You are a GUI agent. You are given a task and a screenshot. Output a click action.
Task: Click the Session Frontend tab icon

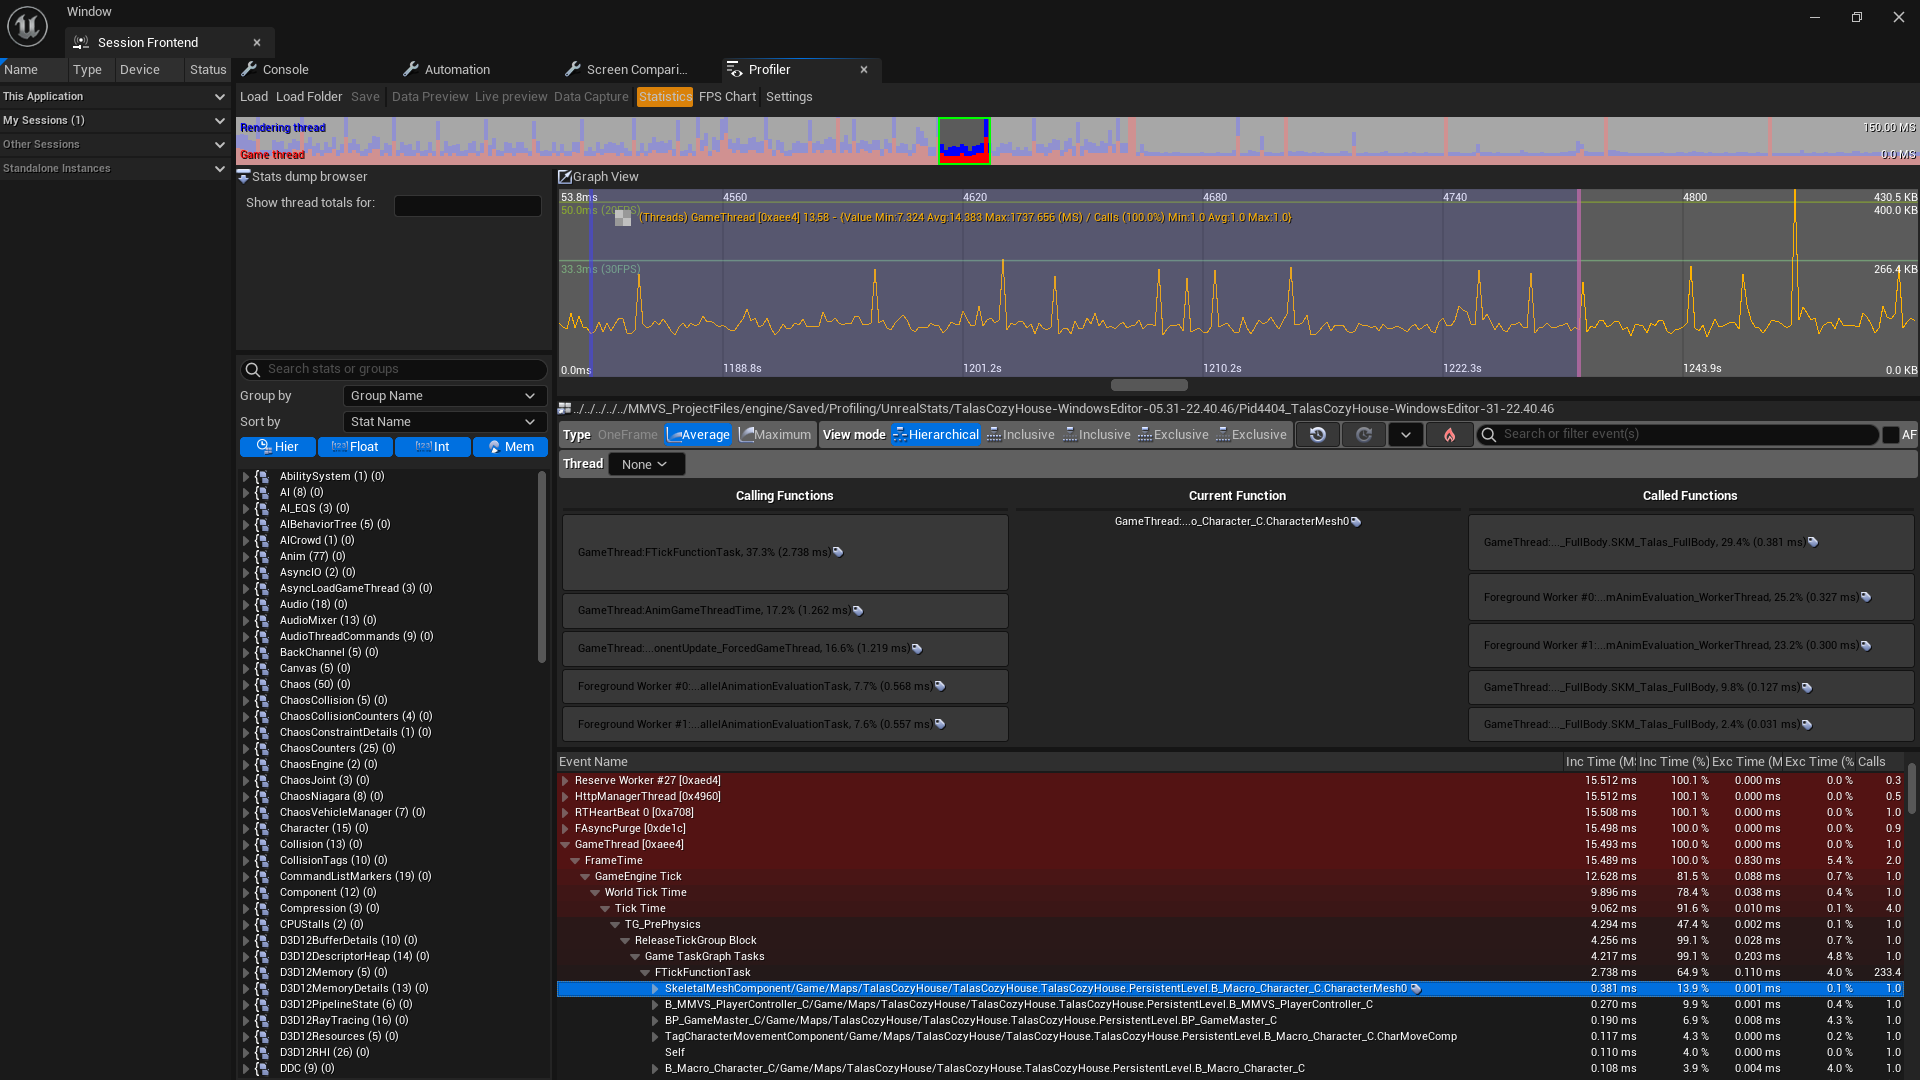click(x=81, y=43)
